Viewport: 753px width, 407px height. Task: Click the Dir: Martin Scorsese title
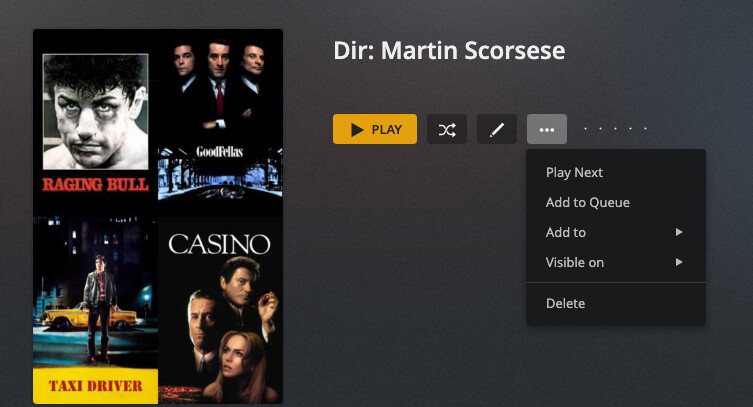coord(449,50)
